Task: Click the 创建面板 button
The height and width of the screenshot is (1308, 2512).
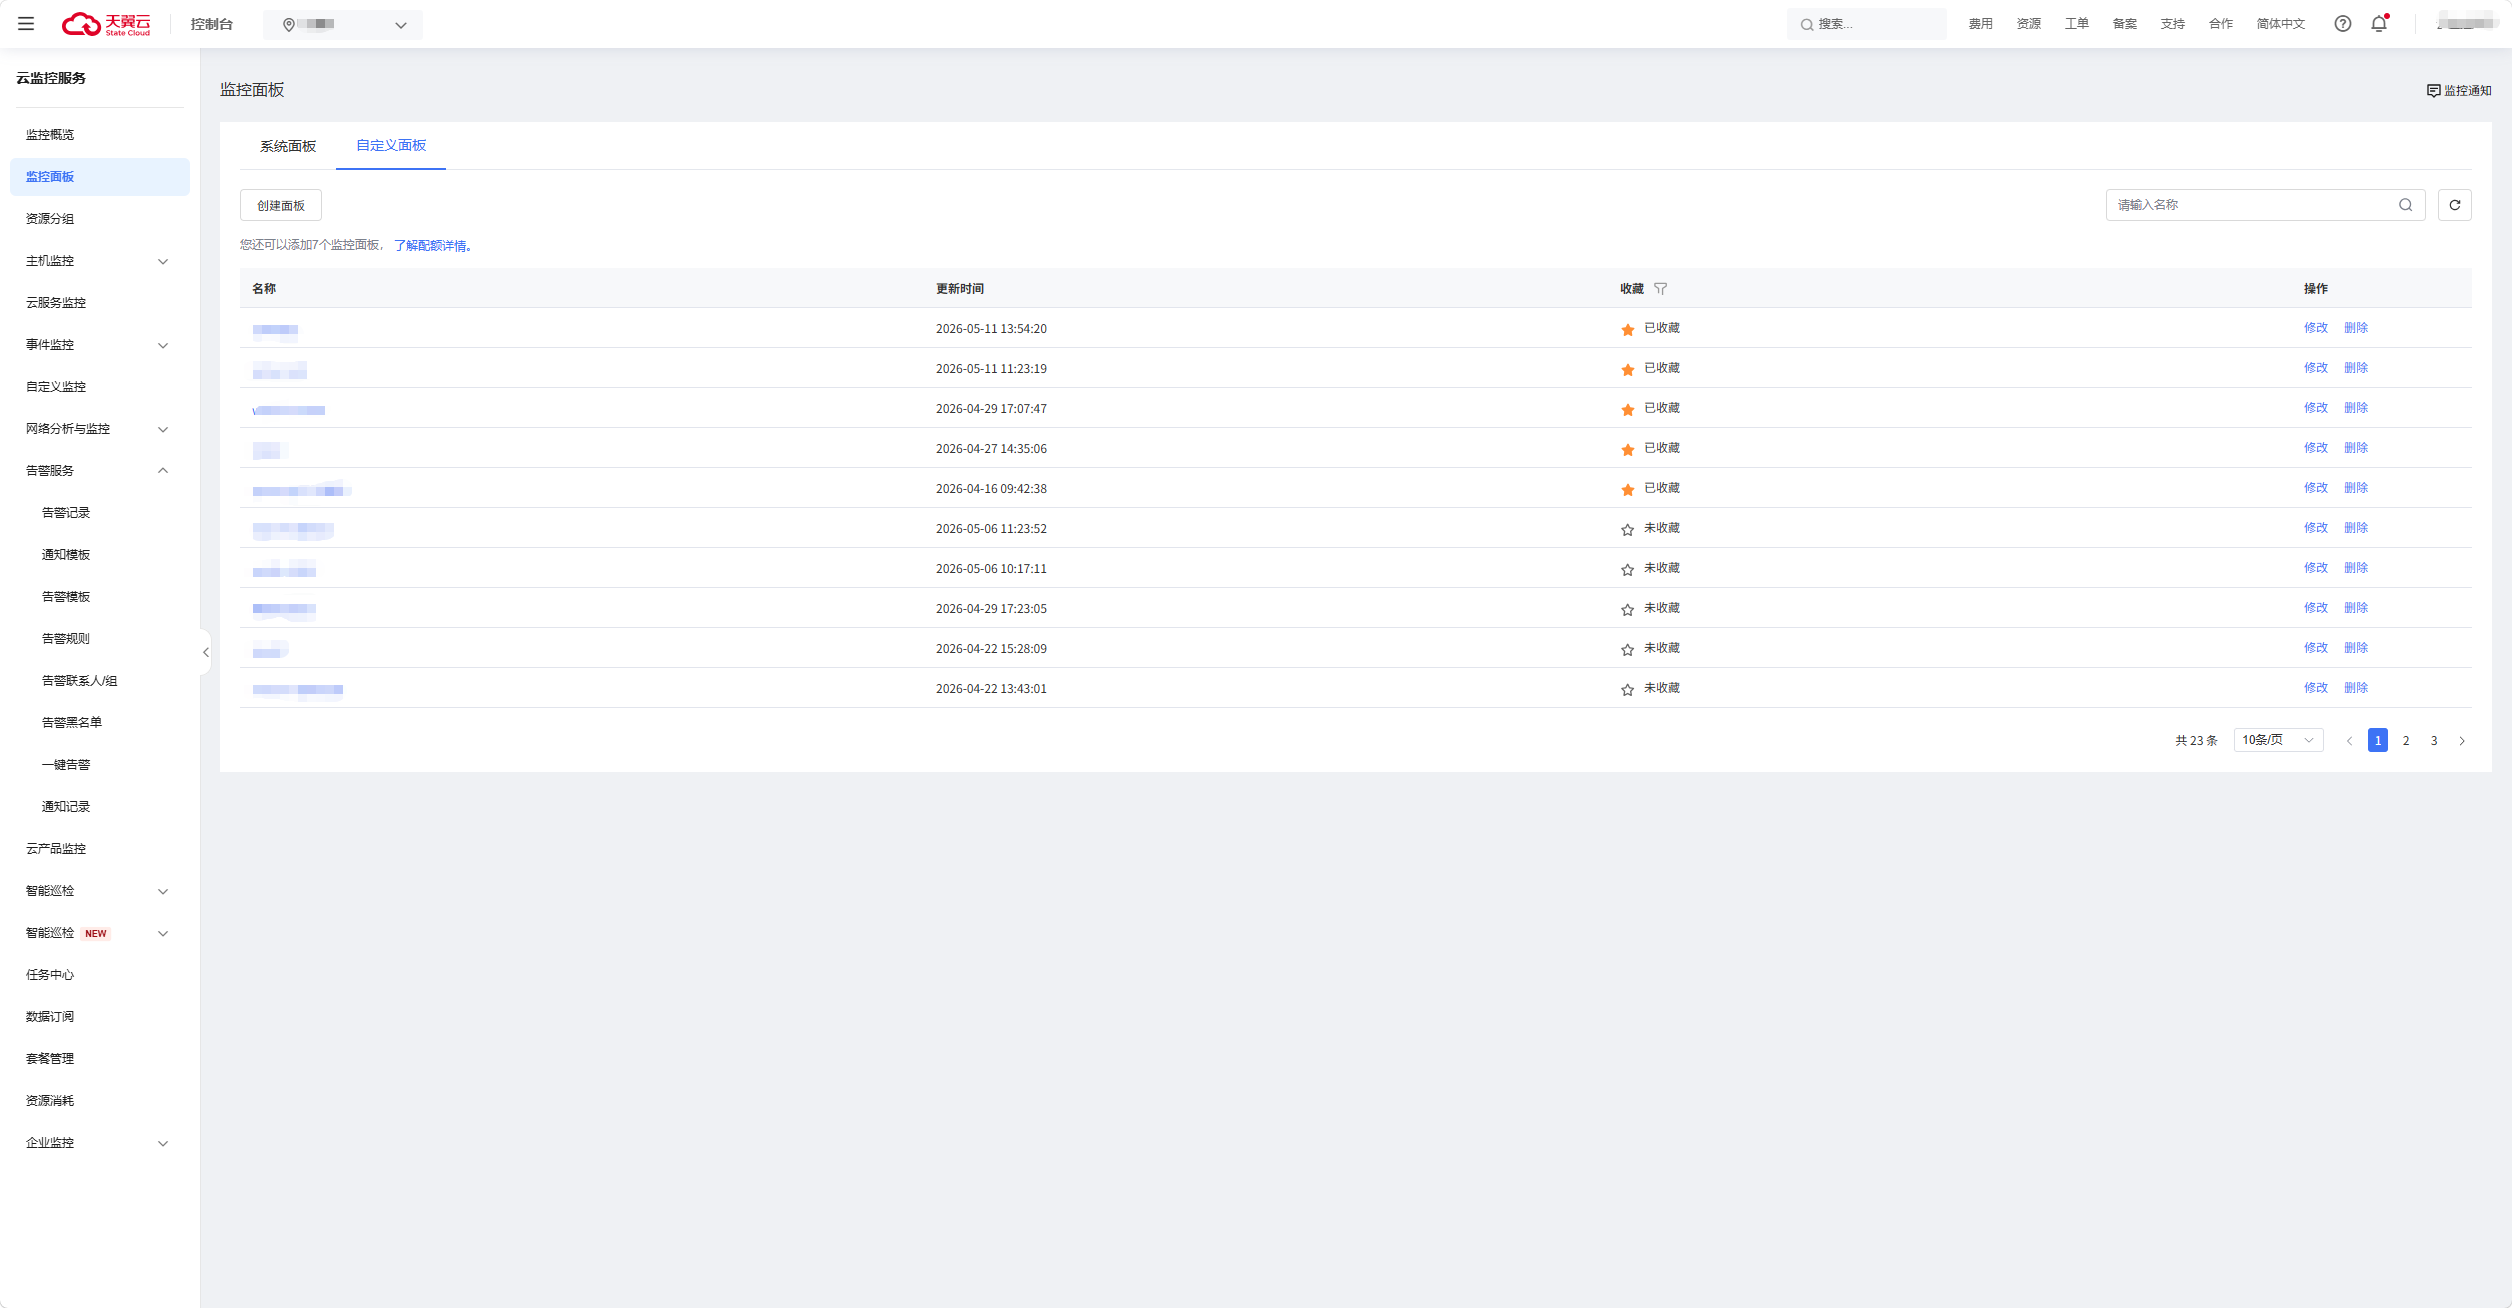Action: click(x=281, y=205)
